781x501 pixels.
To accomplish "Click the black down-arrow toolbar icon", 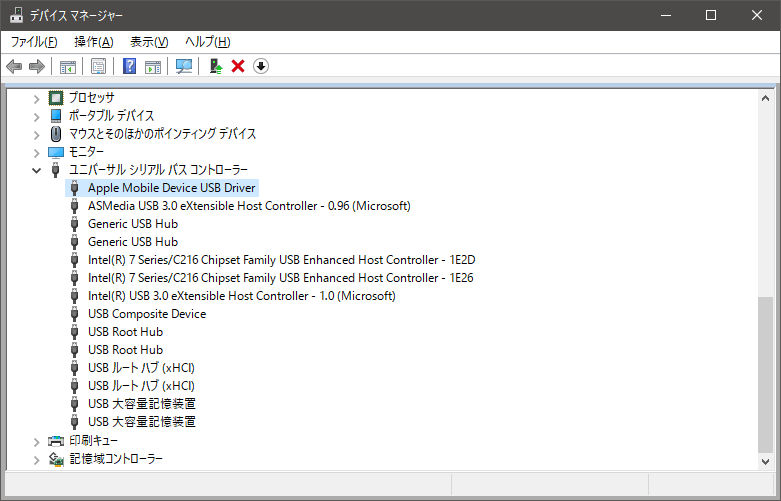I will pos(261,66).
